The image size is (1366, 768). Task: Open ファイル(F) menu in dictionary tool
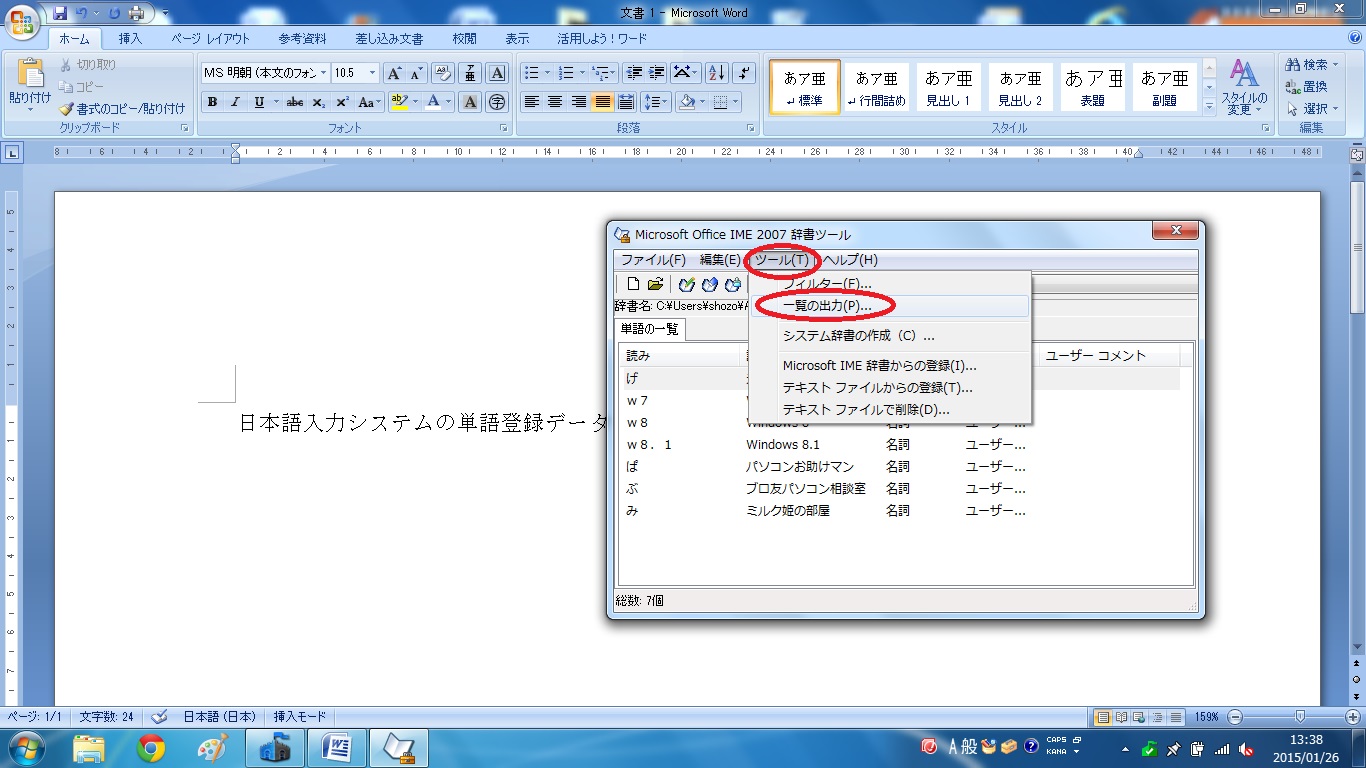pyautogui.click(x=653, y=260)
